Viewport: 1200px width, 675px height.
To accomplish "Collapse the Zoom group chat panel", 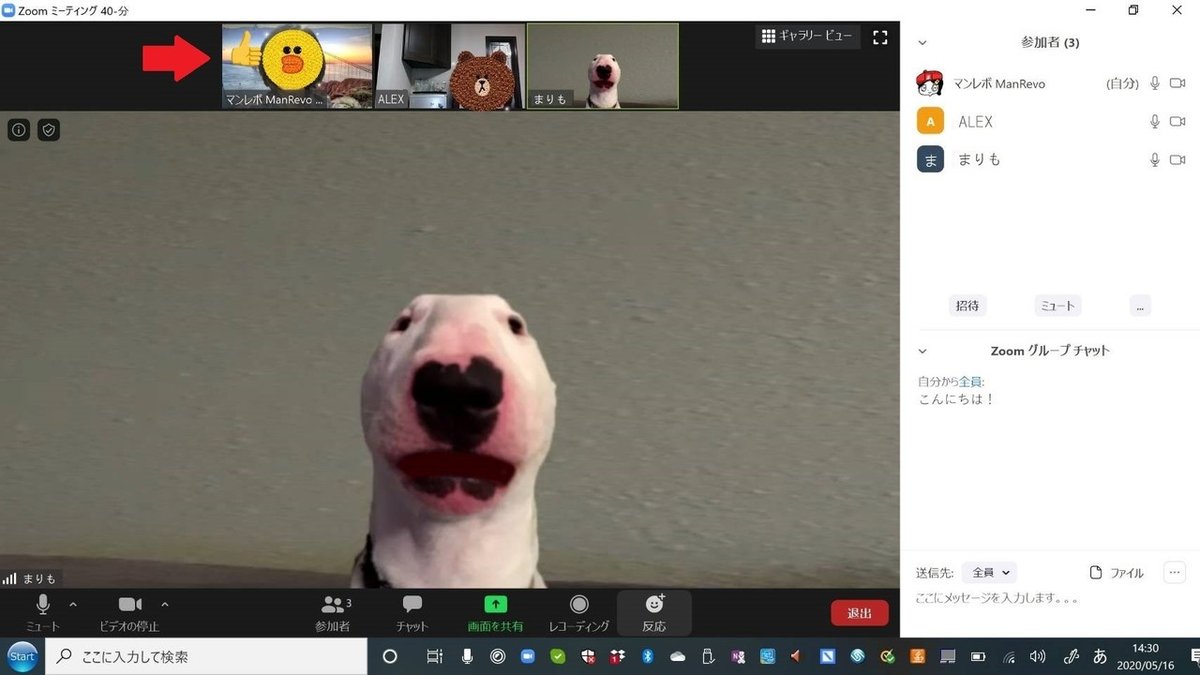I will coord(922,351).
